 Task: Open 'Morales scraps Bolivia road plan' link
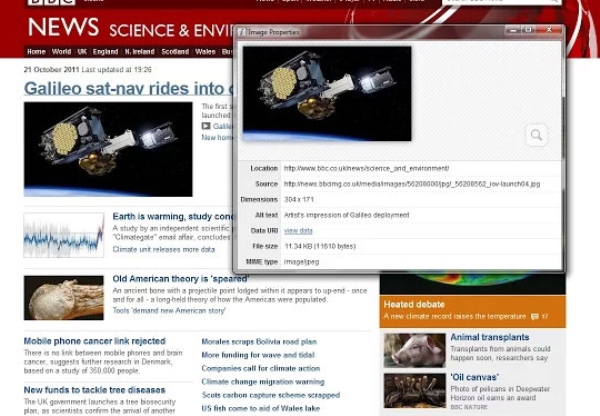[259, 341]
